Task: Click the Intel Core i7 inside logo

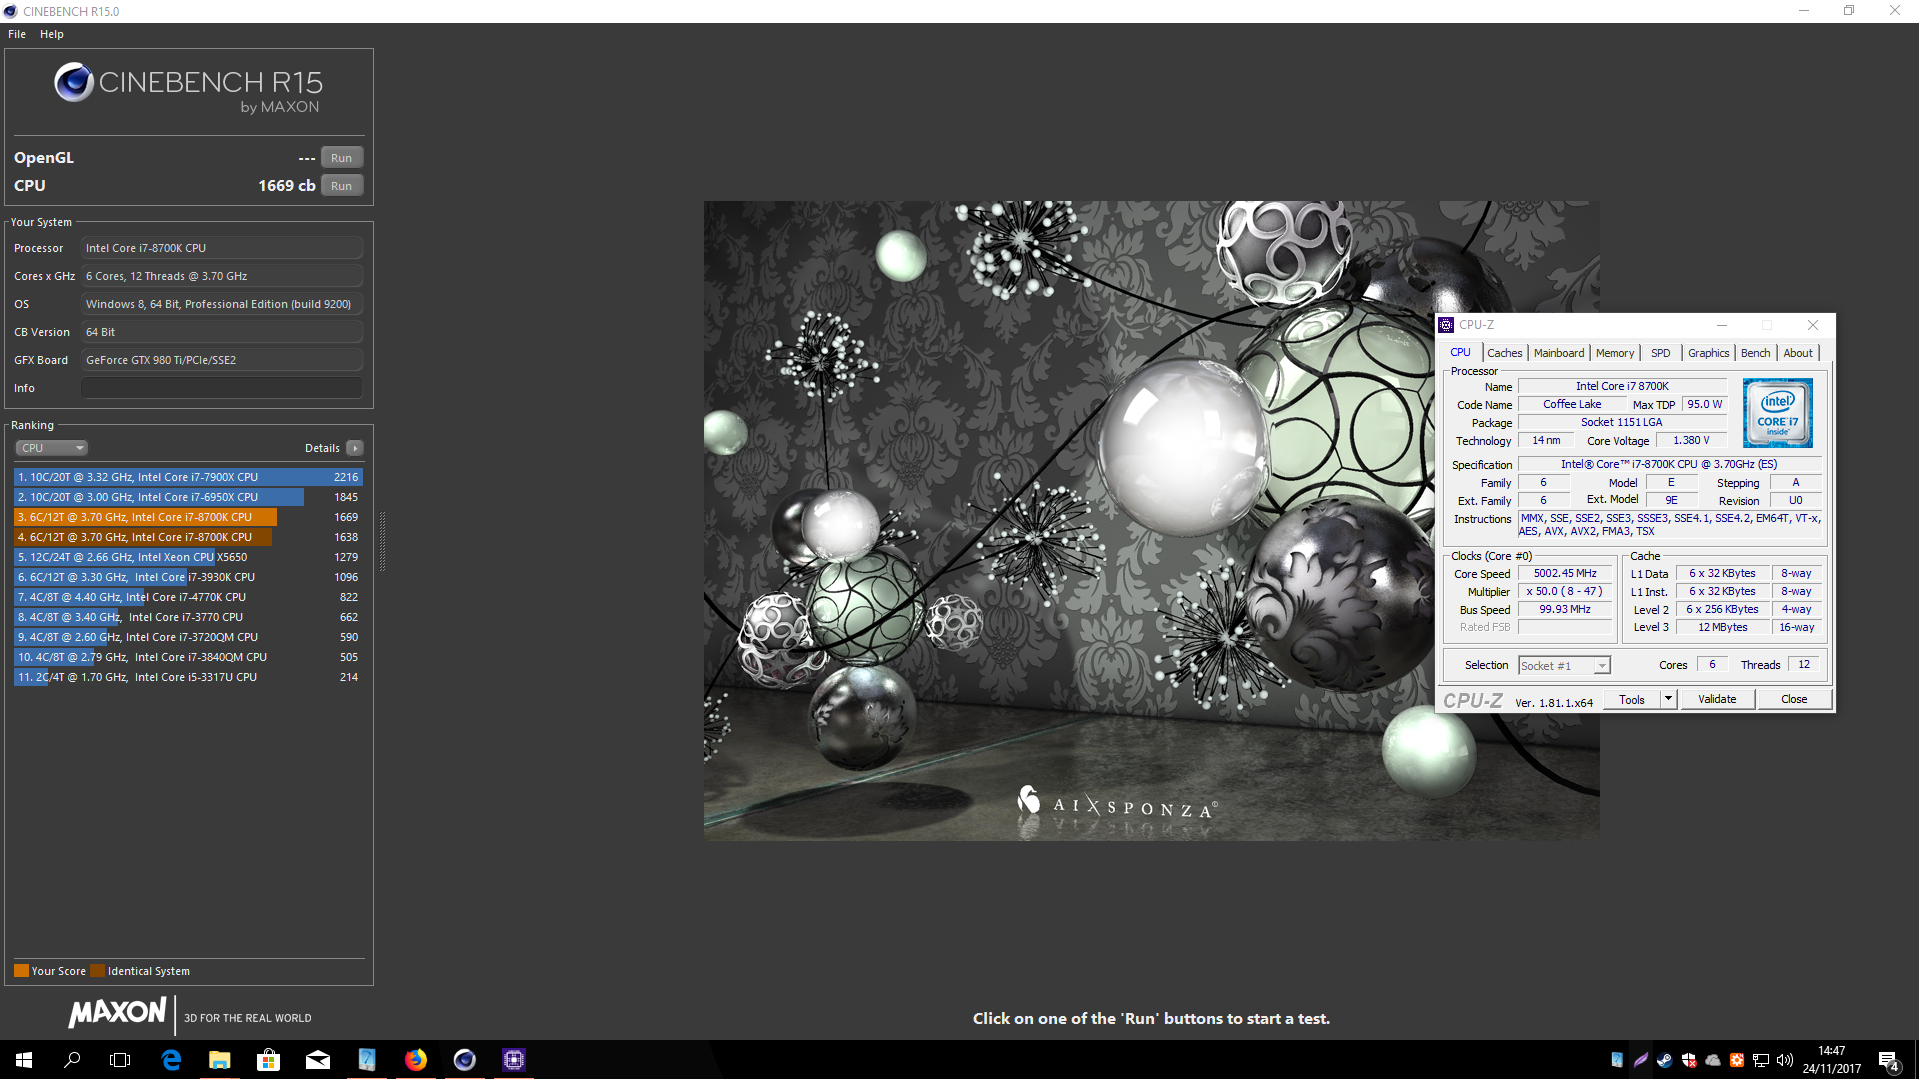Action: [x=1777, y=413]
